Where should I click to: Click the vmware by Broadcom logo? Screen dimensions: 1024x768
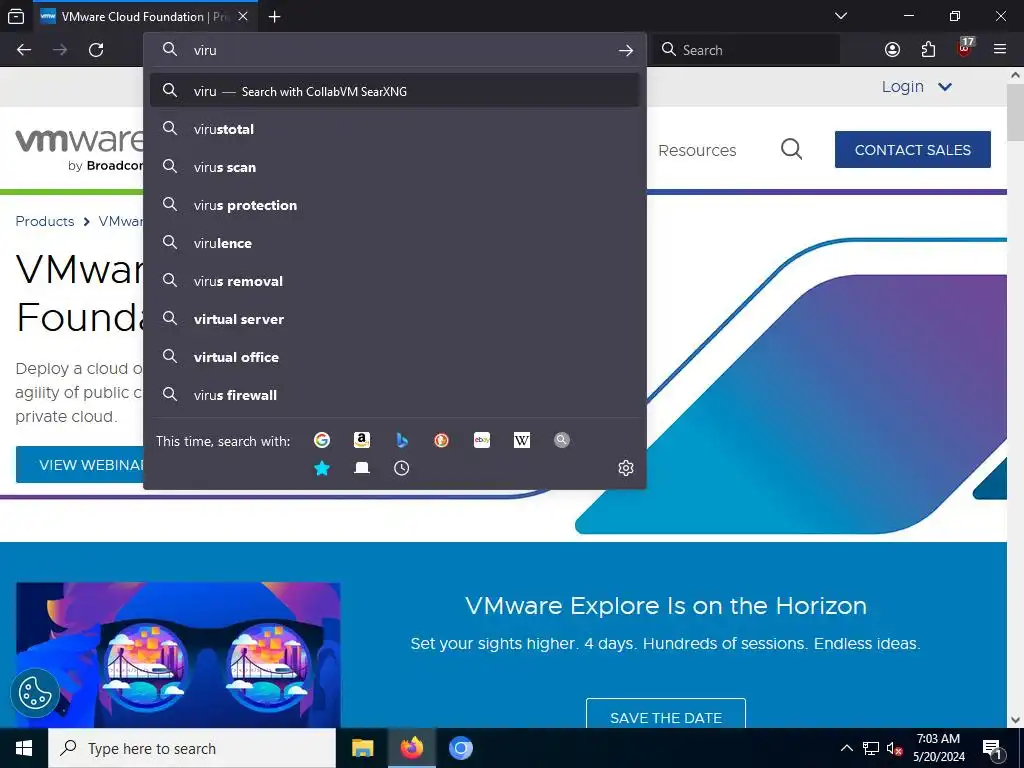click(x=79, y=150)
